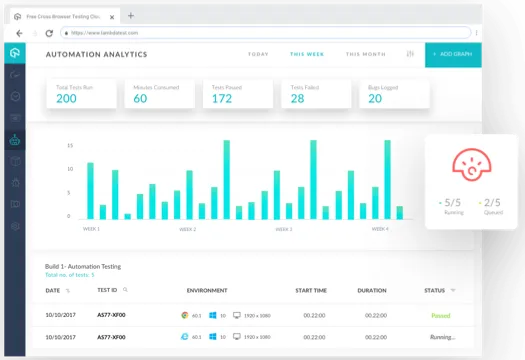Switch to the TODAY tab
This screenshot has height=360, width=525.
coord(258,54)
